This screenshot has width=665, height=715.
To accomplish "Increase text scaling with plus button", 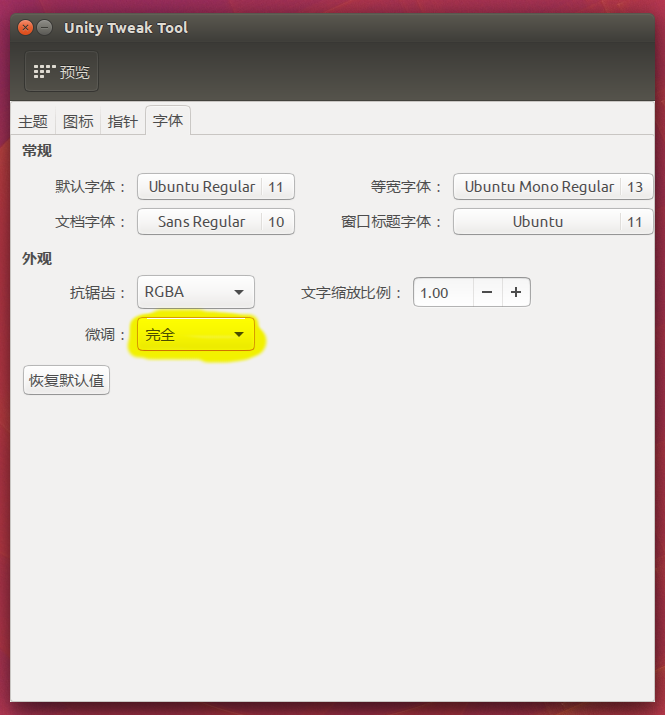I will coord(516,292).
